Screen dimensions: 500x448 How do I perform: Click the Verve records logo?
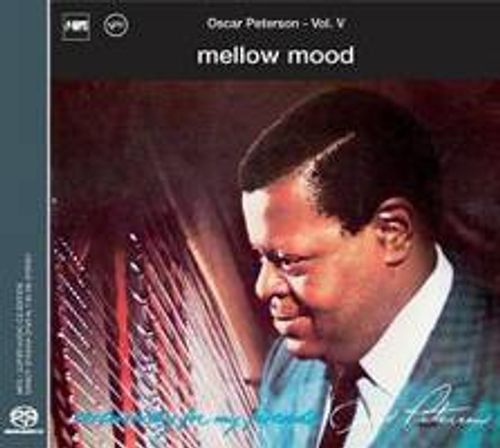(x=116, y=26)
